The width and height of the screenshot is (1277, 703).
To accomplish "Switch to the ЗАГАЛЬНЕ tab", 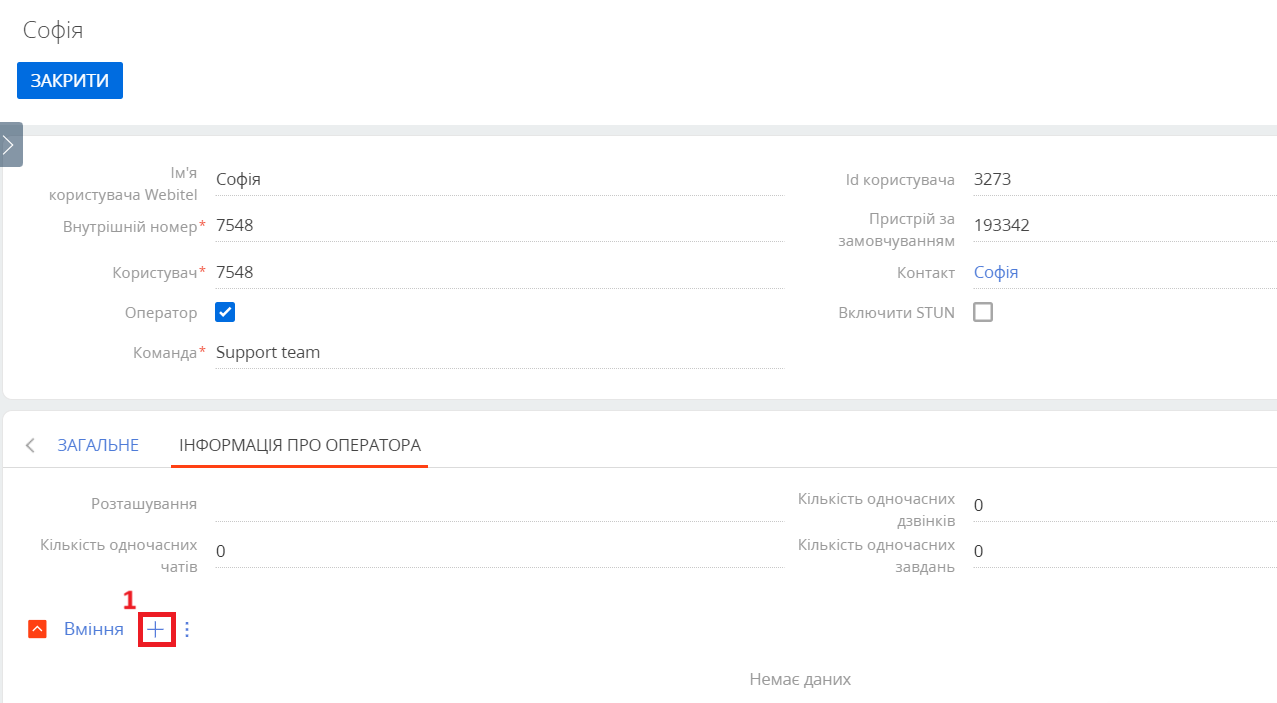I will (x=98, y=445).
